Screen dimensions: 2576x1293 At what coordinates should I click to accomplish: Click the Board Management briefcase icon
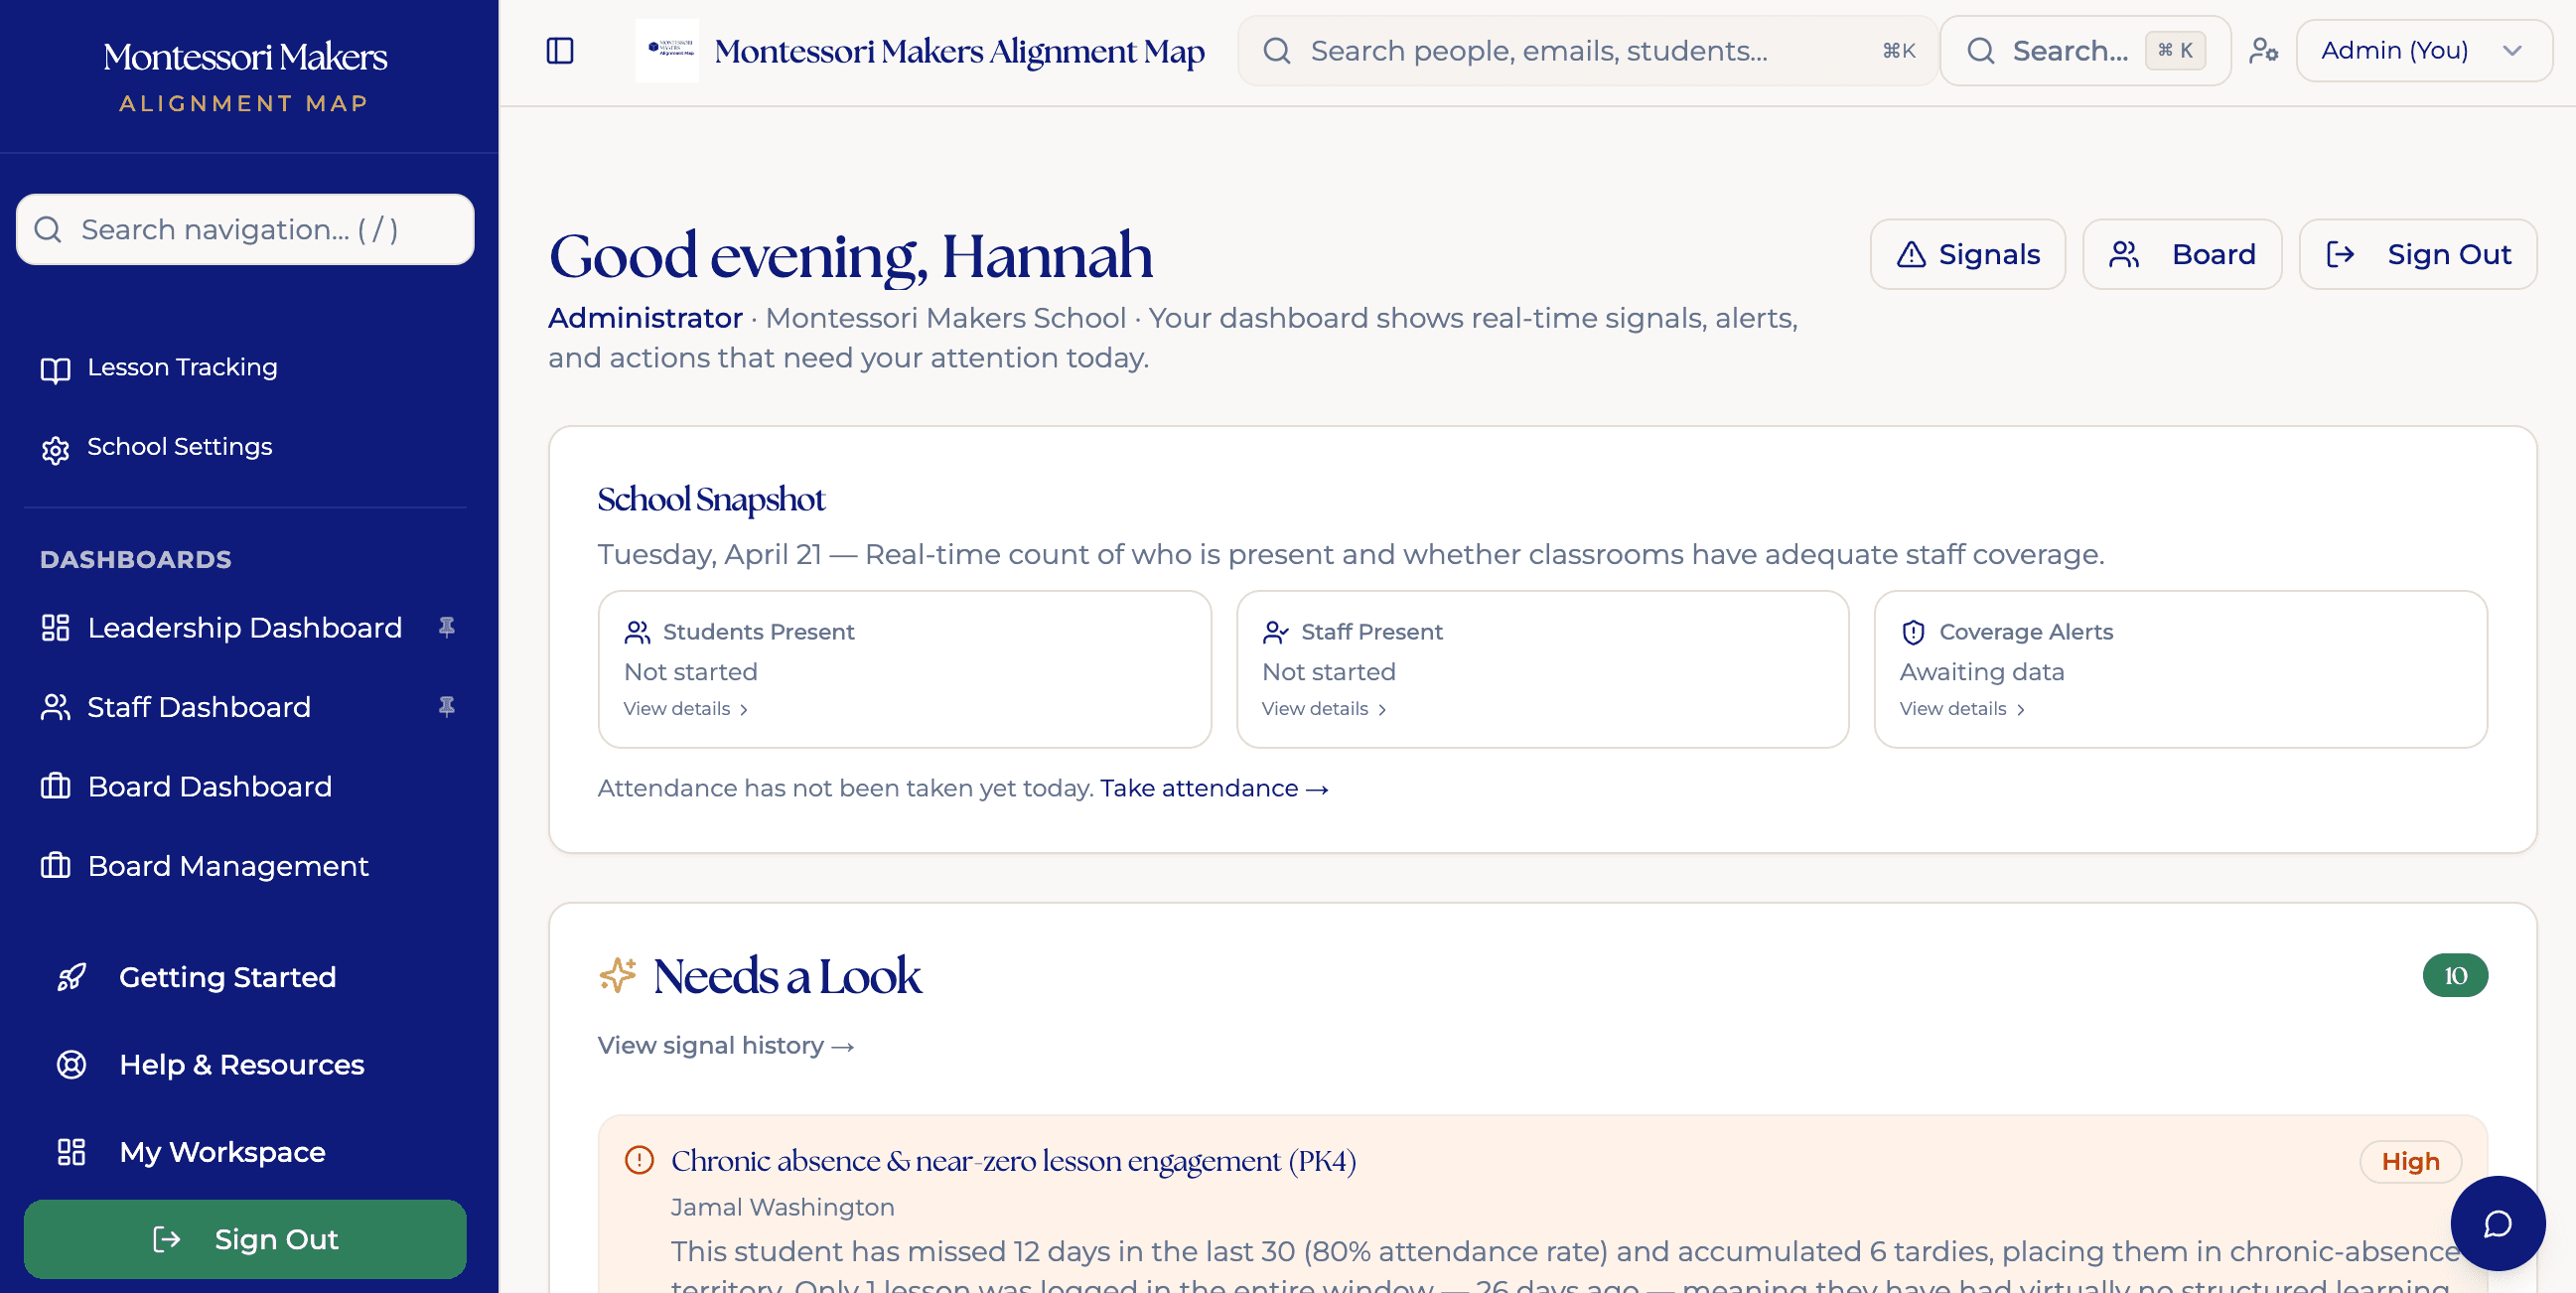pyautogui.click(x=55, y=866)
